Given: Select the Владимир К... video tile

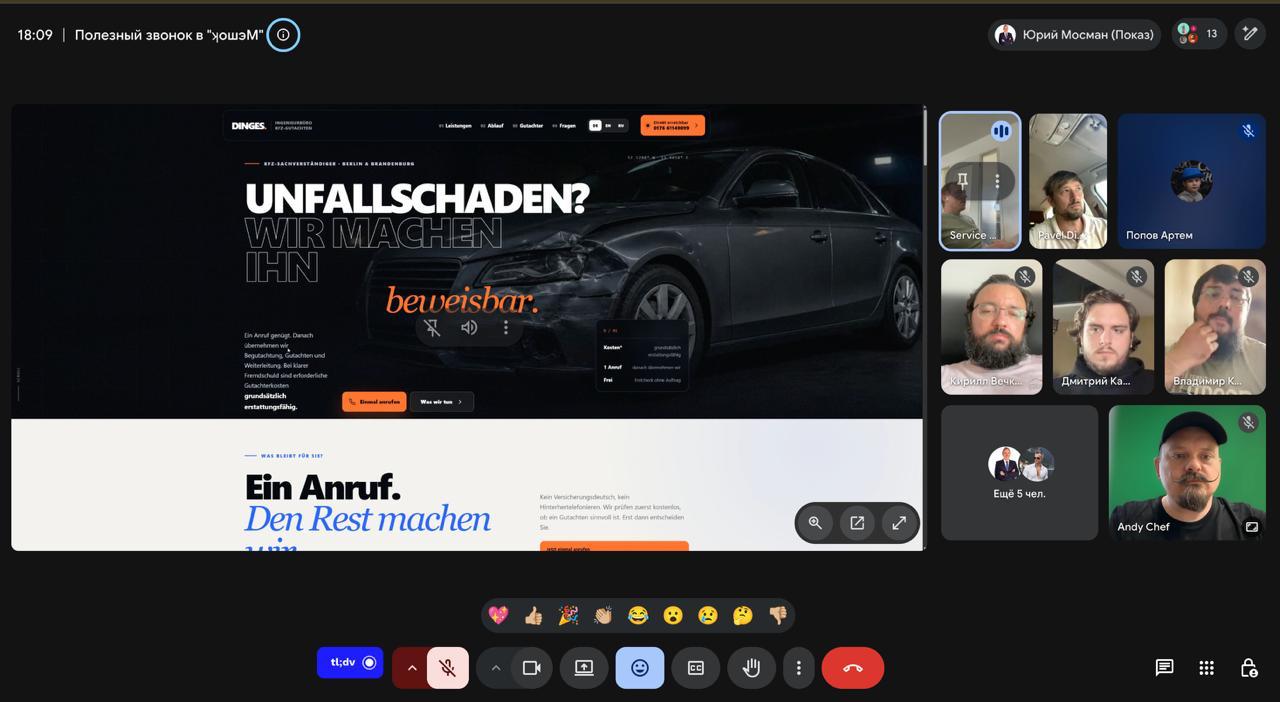Looking at the screenshot, I should pos(1215,327).
